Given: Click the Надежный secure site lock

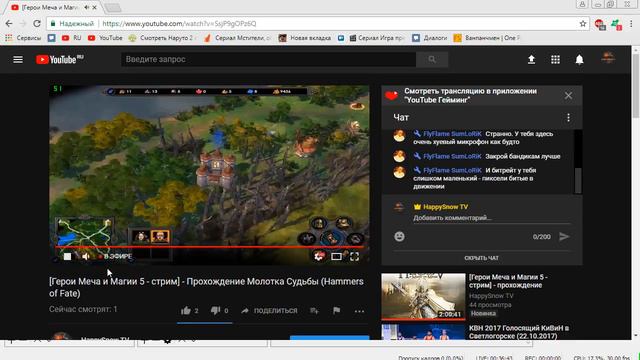Looking at the screenshot, I should pos(72,24).
